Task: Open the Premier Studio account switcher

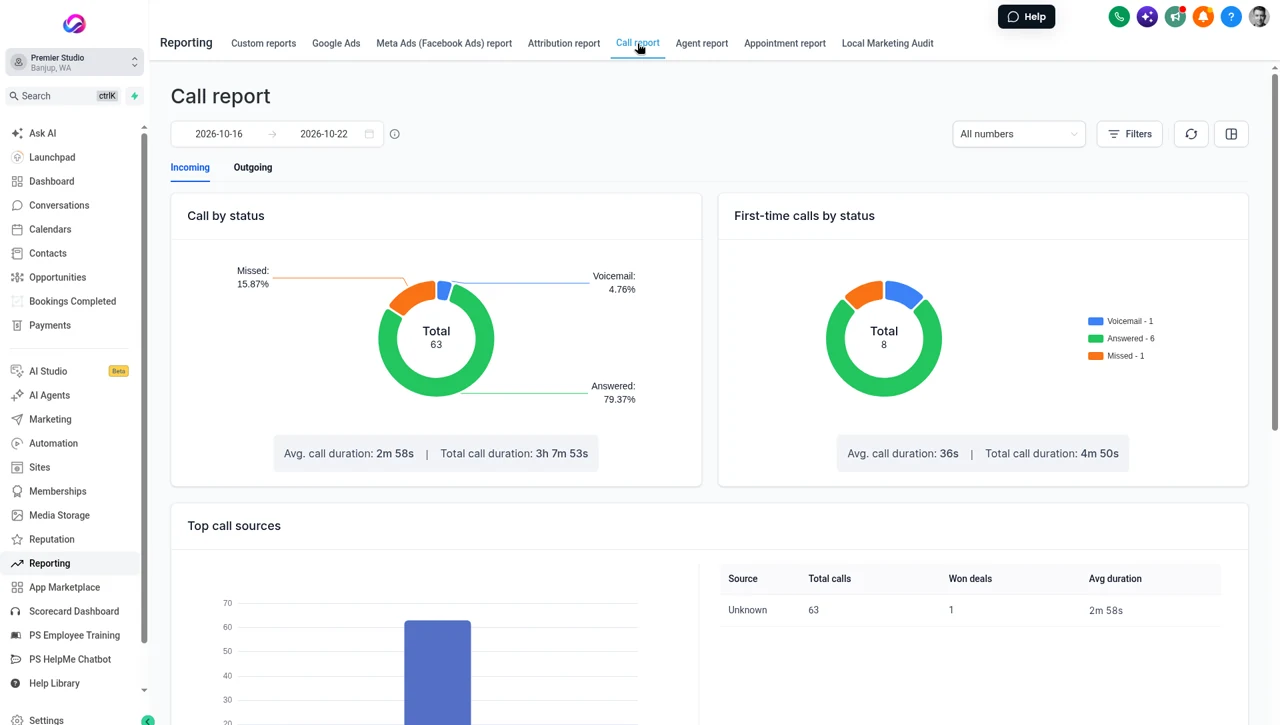Action: pos(74,62)
